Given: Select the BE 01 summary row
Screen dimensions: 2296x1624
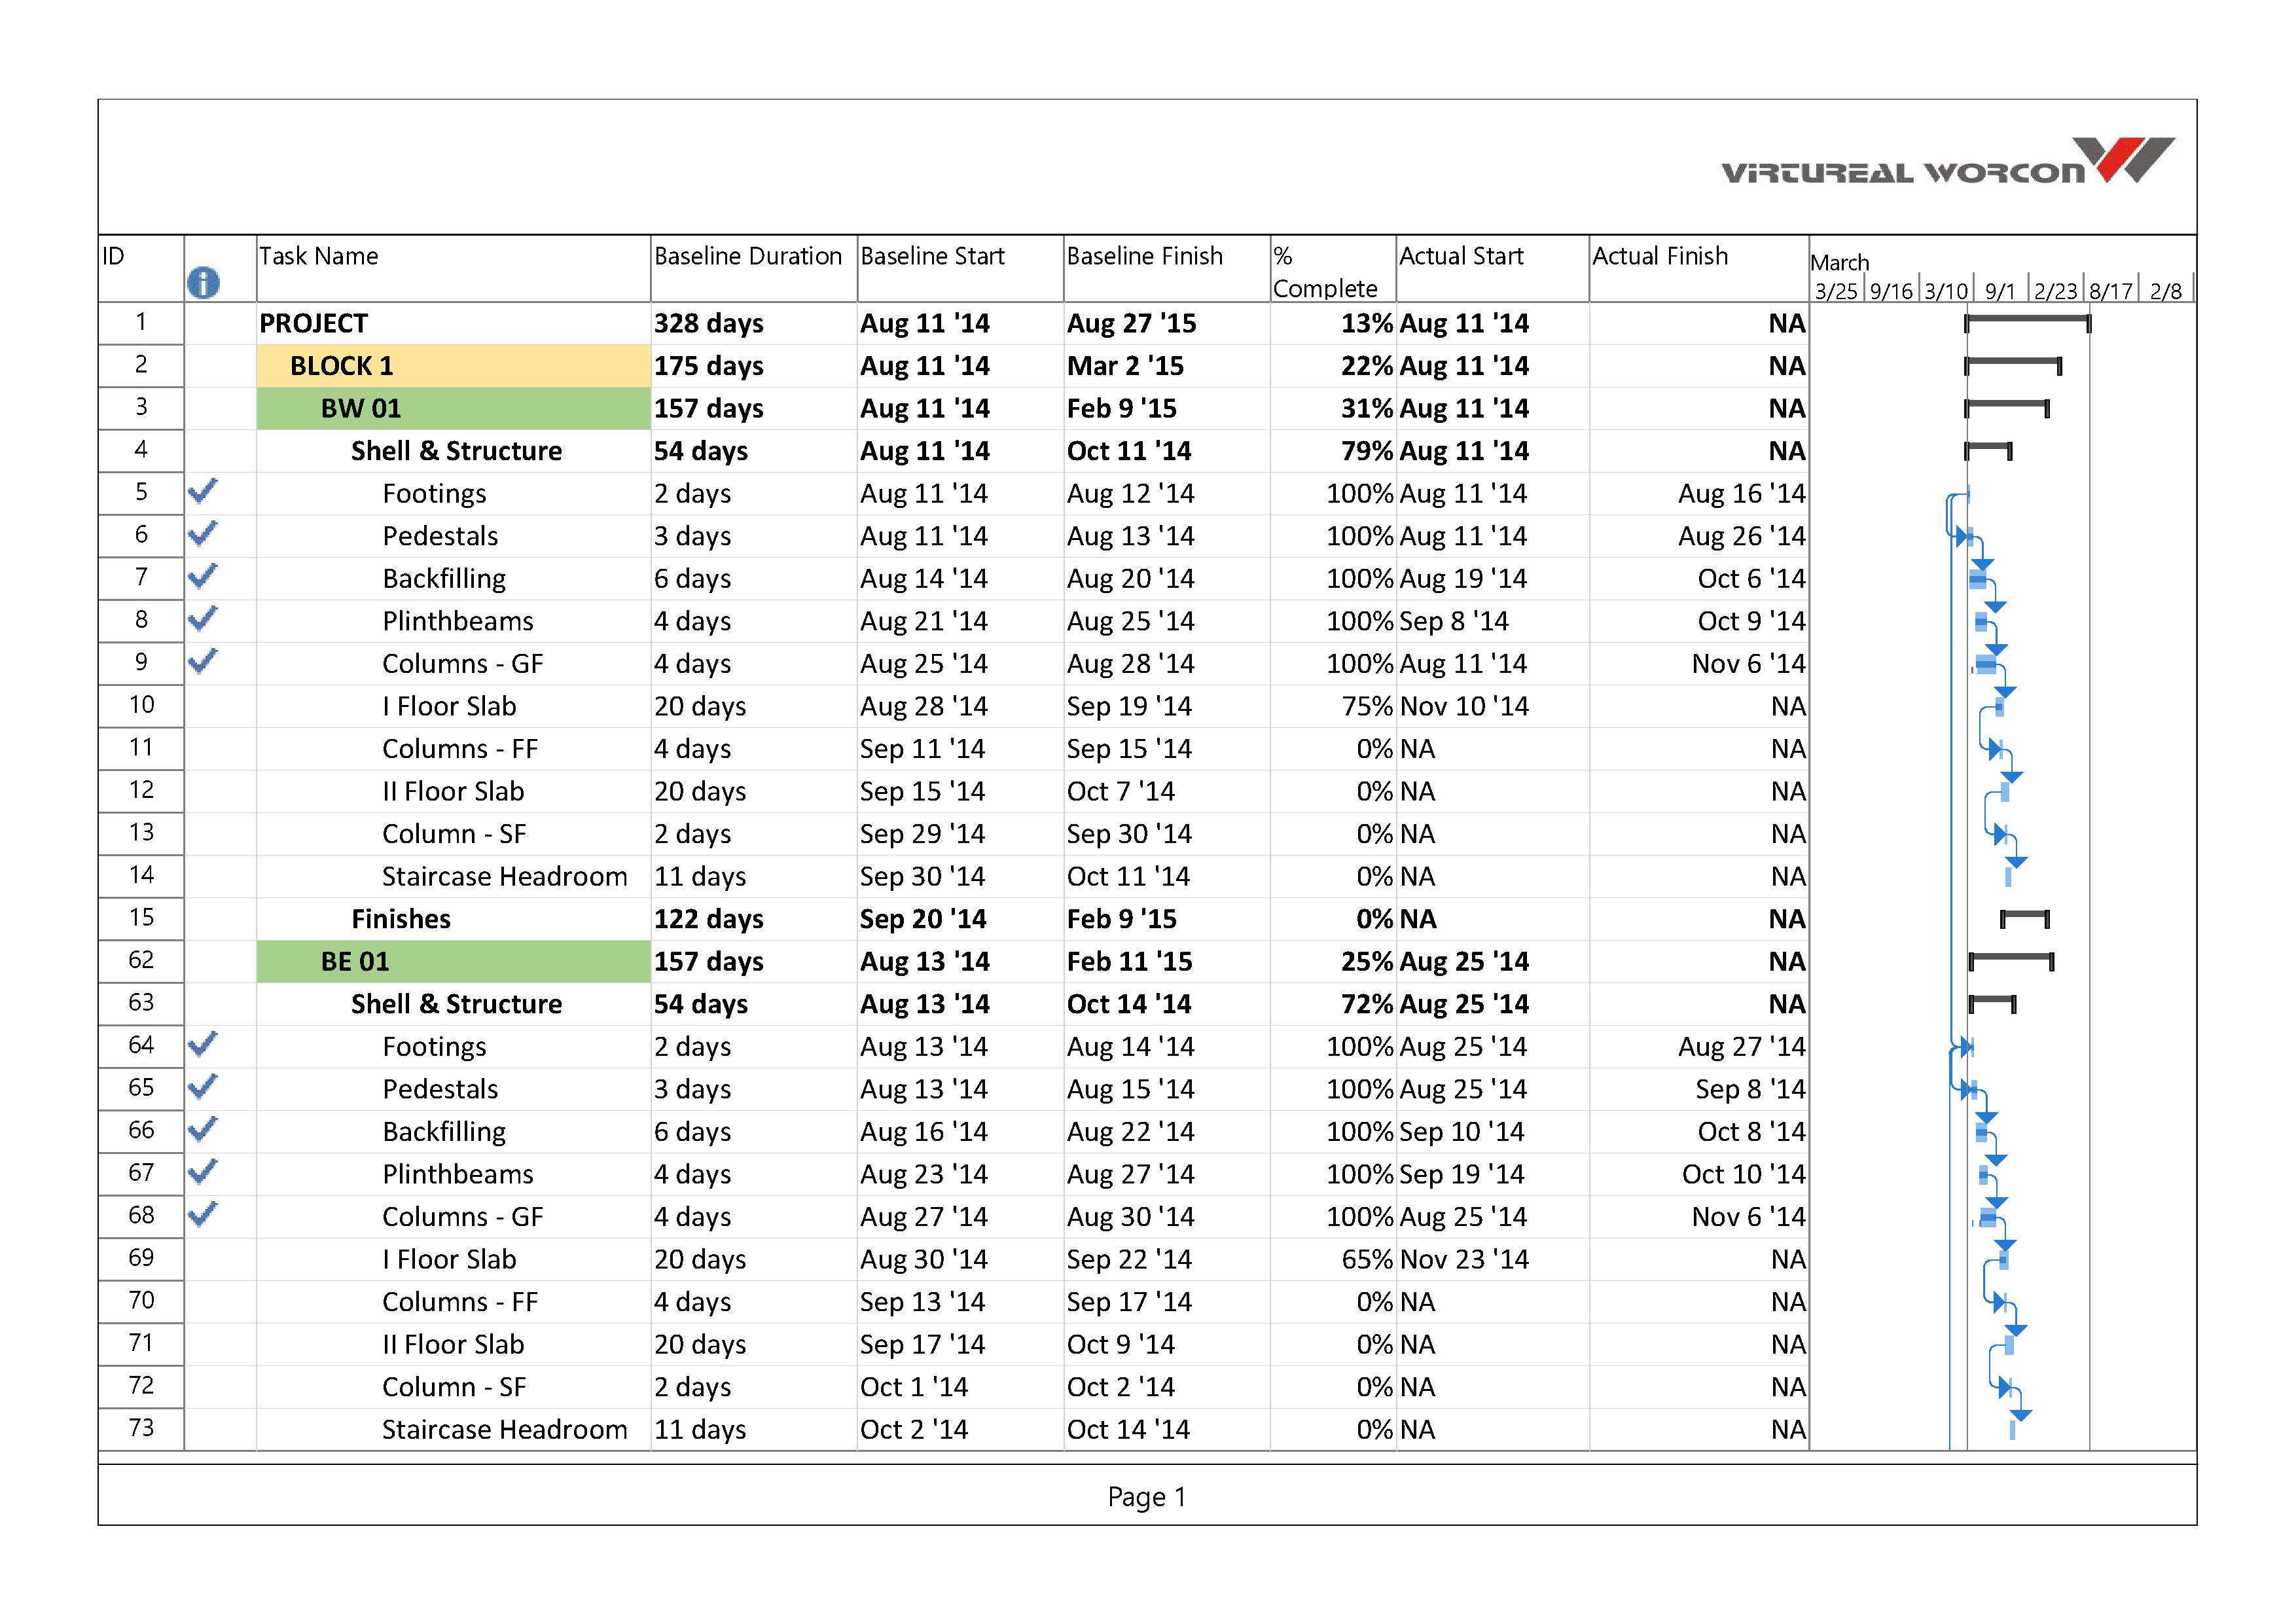Looking at the screenshot, I should [x=355, y=961].
